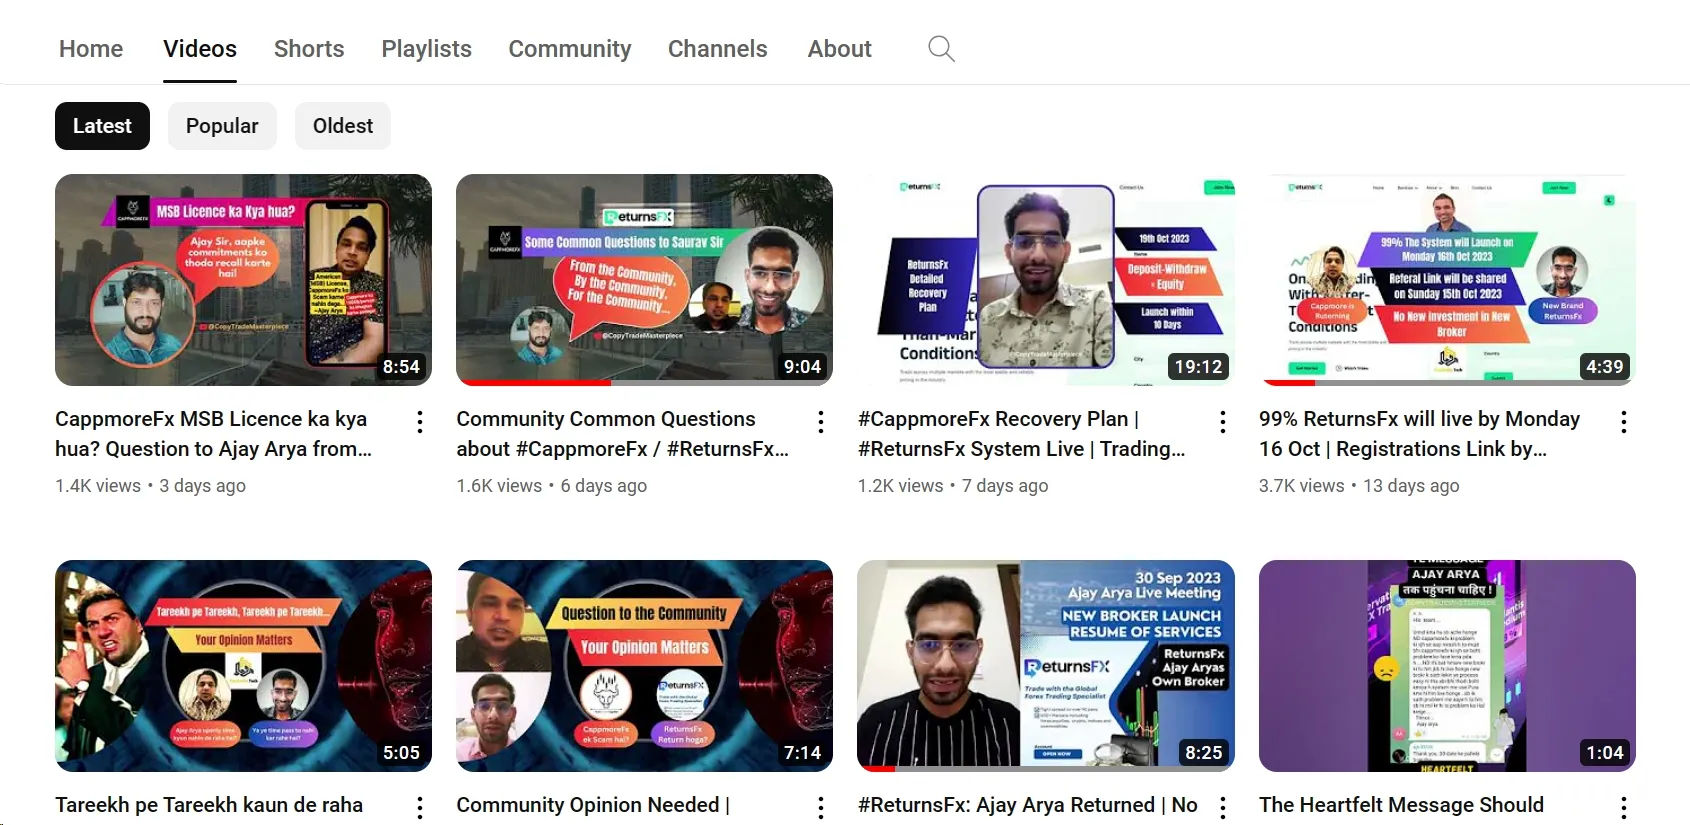
Task: Play the Tareekh pe Tareekh thumbnail
Action: pos(243,666)
